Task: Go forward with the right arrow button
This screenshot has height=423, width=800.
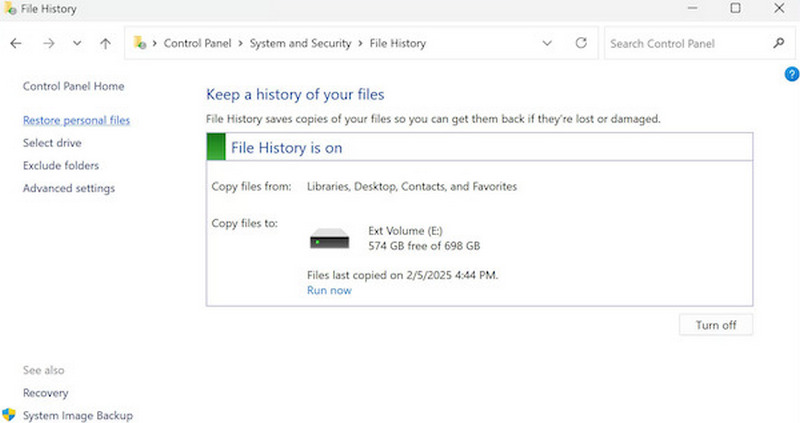Action: pyautogui.click(x=48, y=44)
